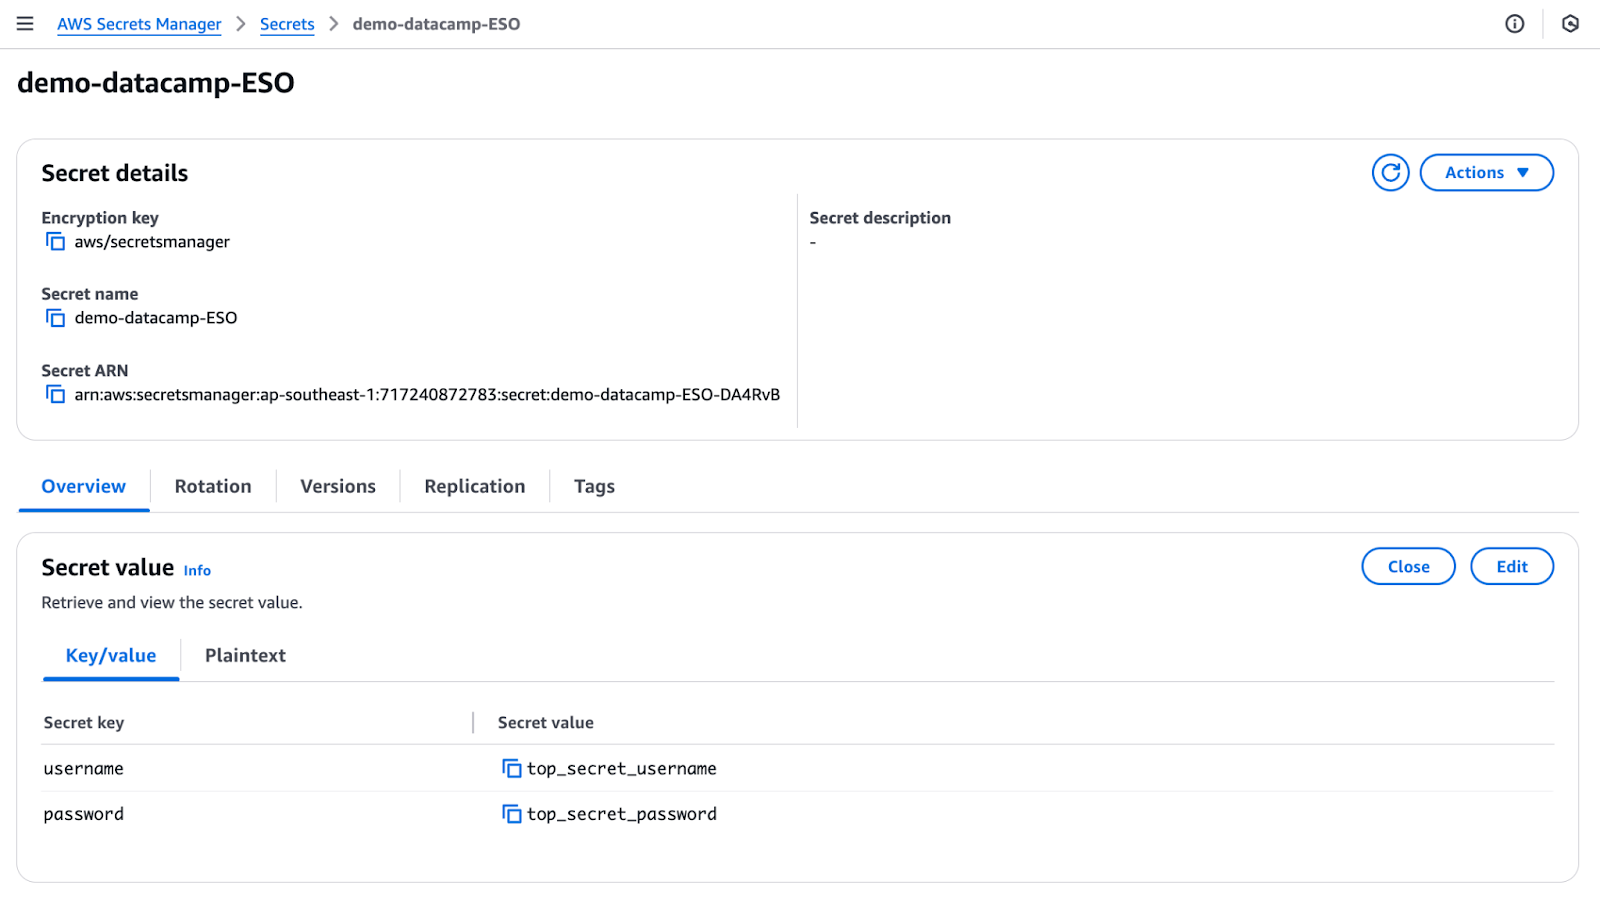The image size is (1600, 899).
Task: Open the Actions dropdown menu
Action: [1486, 173]
